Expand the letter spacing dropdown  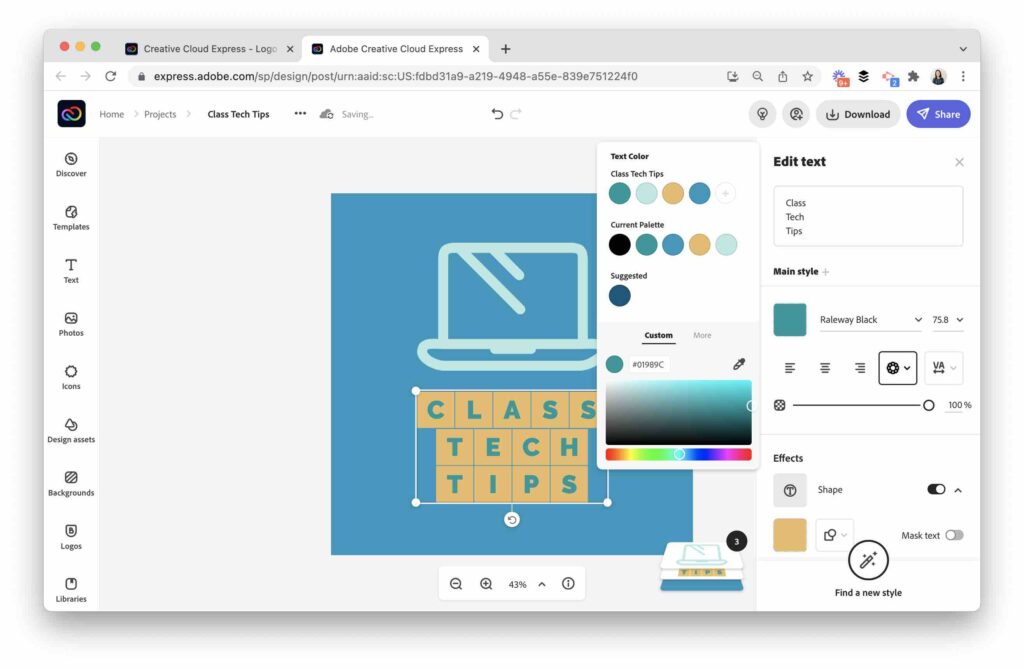point(944,367)
